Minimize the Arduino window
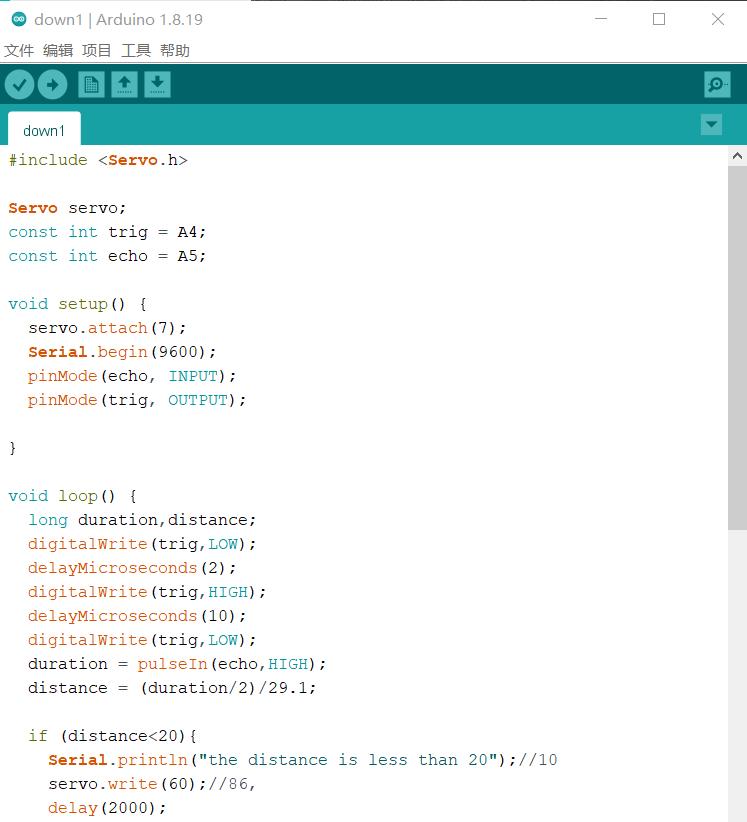The image size is (747, 822). 601,19
